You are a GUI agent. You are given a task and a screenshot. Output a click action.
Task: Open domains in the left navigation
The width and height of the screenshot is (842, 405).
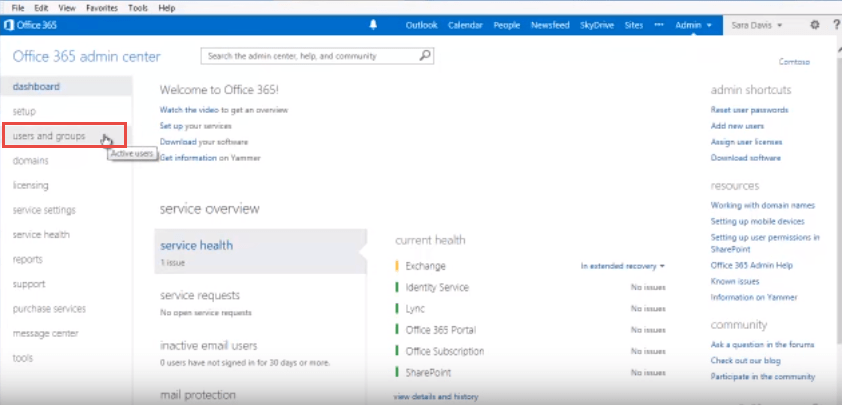coord(31,161)
